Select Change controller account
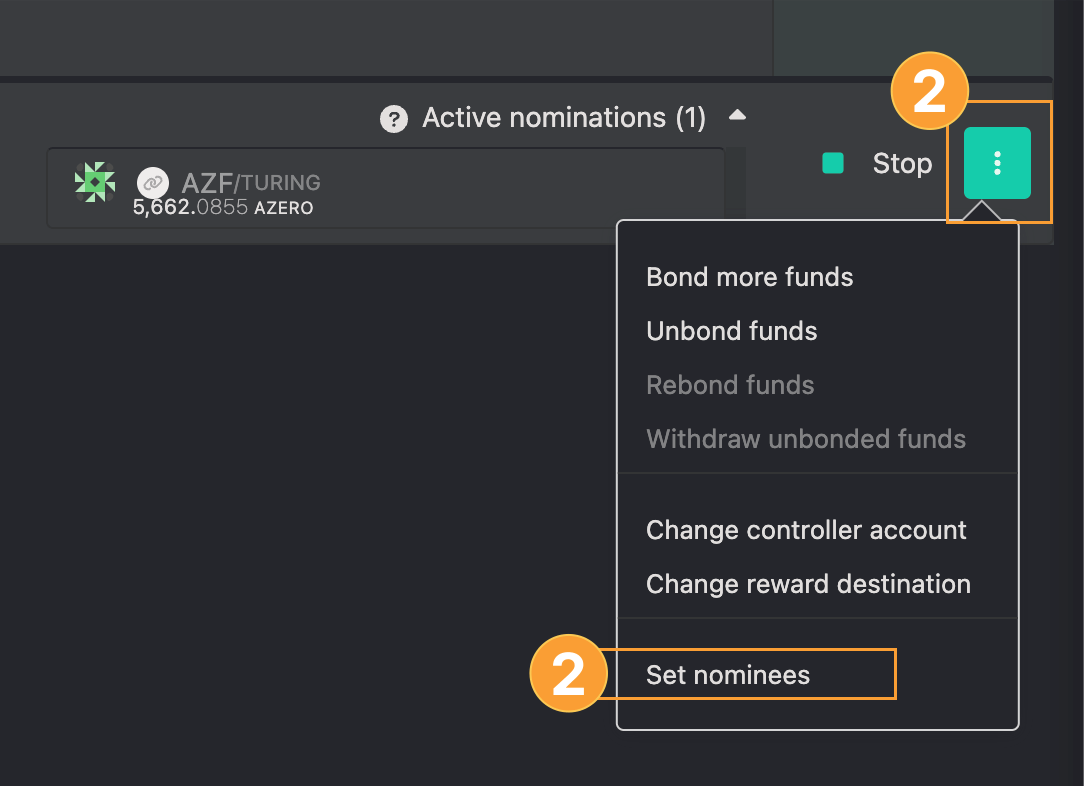Viewport: 1084px width, 786px height. (806, 530)
